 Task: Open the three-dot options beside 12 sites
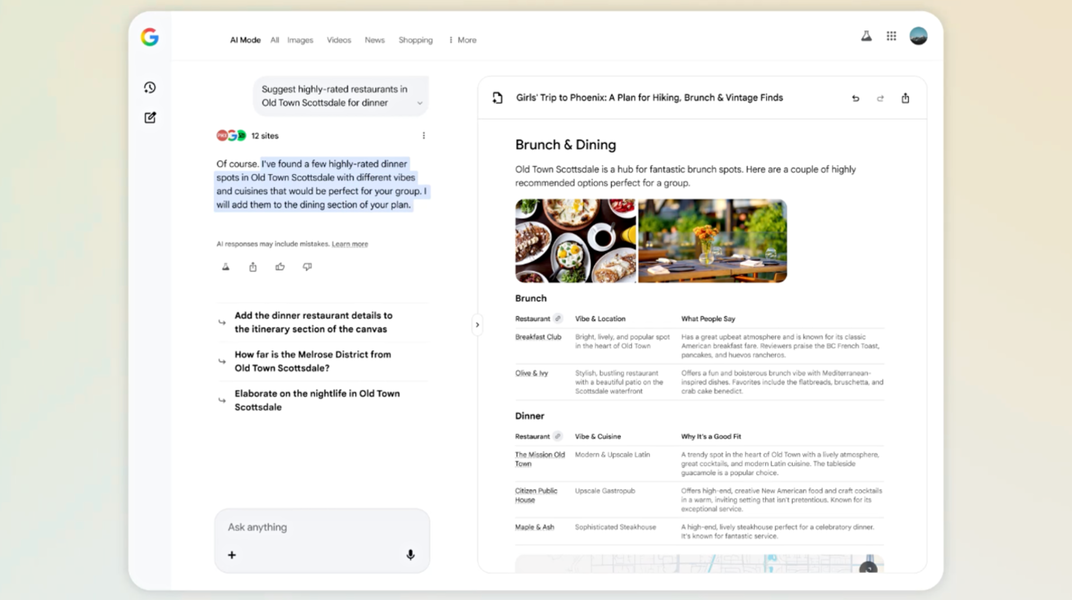coord(423,136)
